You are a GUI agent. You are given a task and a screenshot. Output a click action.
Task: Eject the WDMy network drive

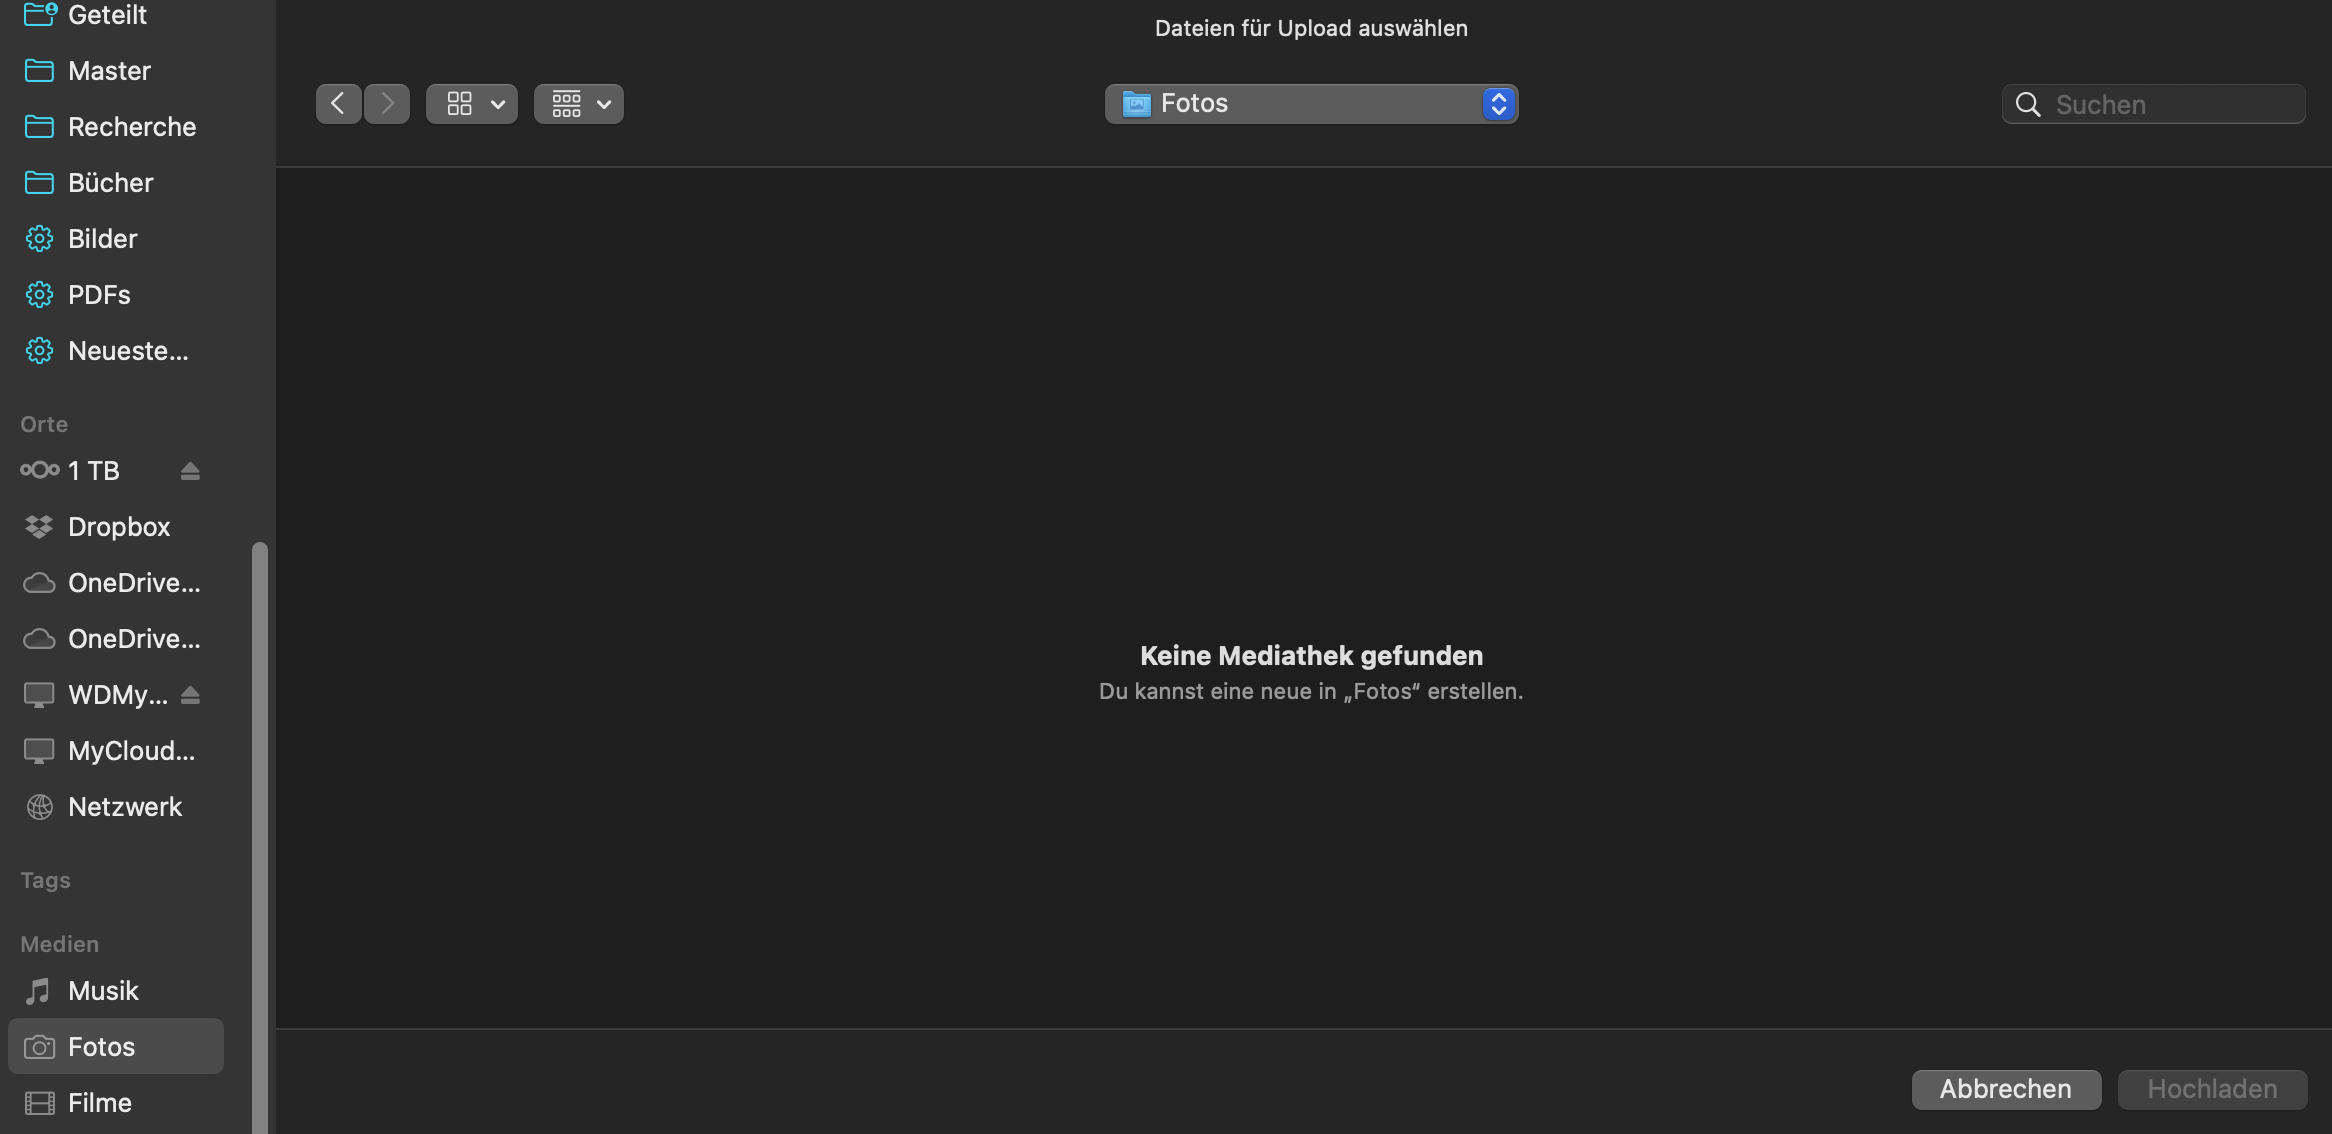[x=190, y=695]
